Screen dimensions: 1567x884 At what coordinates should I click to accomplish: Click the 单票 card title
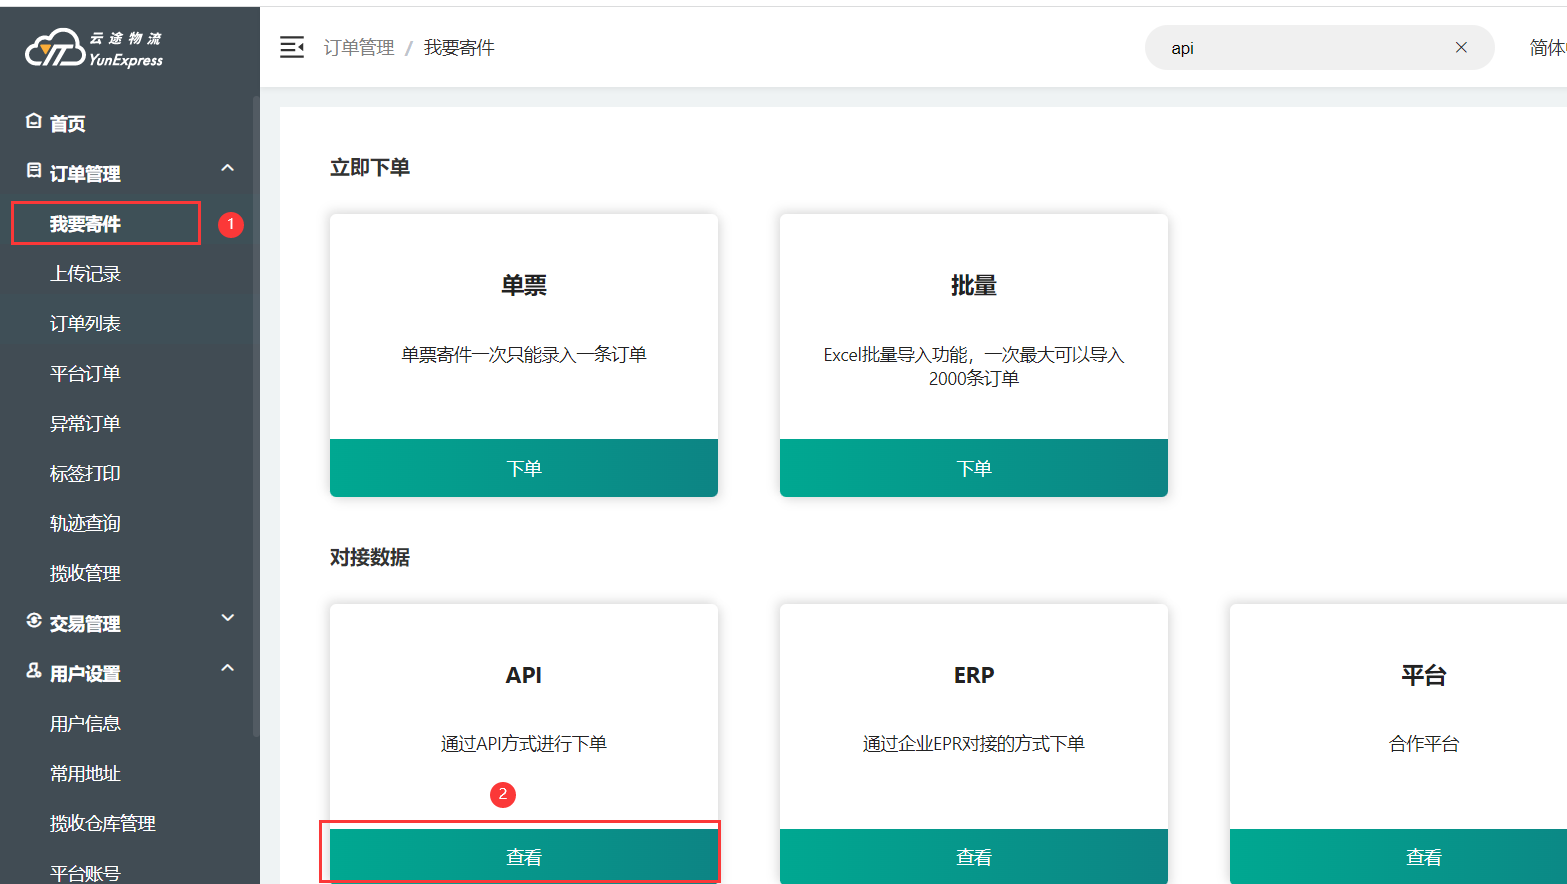click(x=524, y=286)
